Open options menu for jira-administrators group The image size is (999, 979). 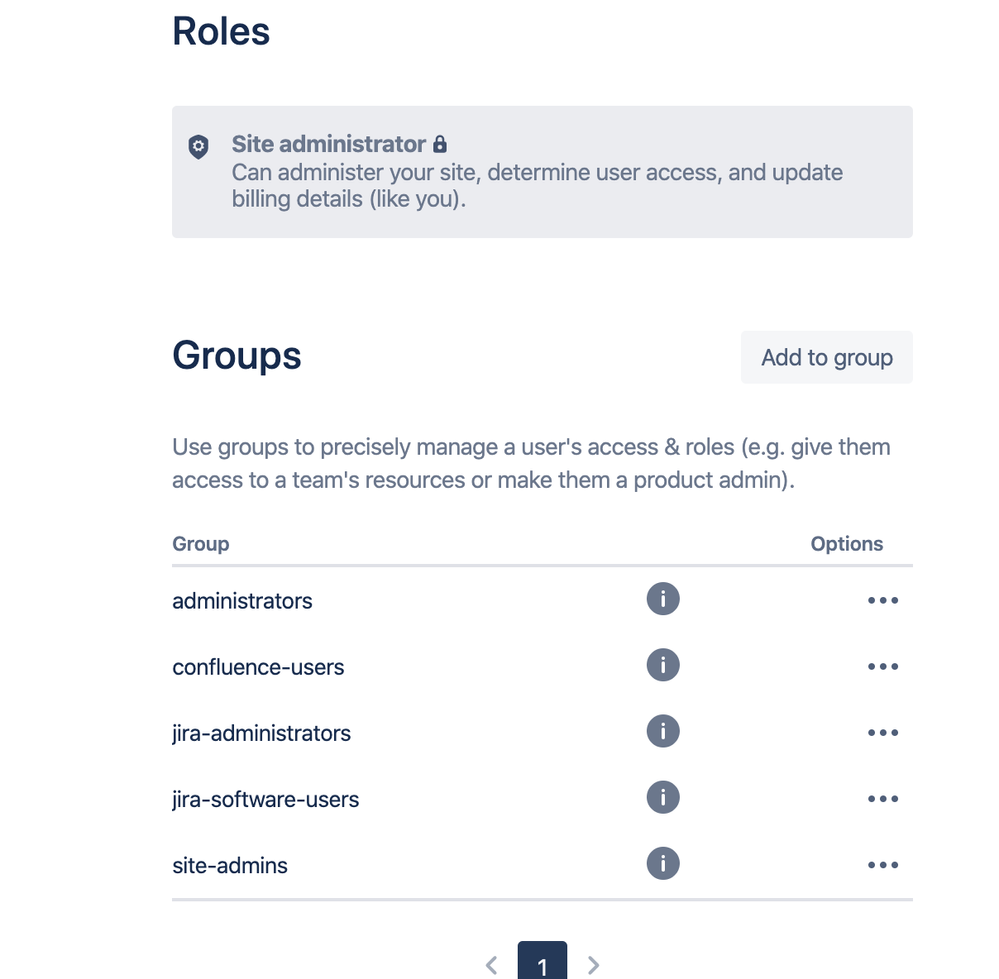tap(883, 732)
